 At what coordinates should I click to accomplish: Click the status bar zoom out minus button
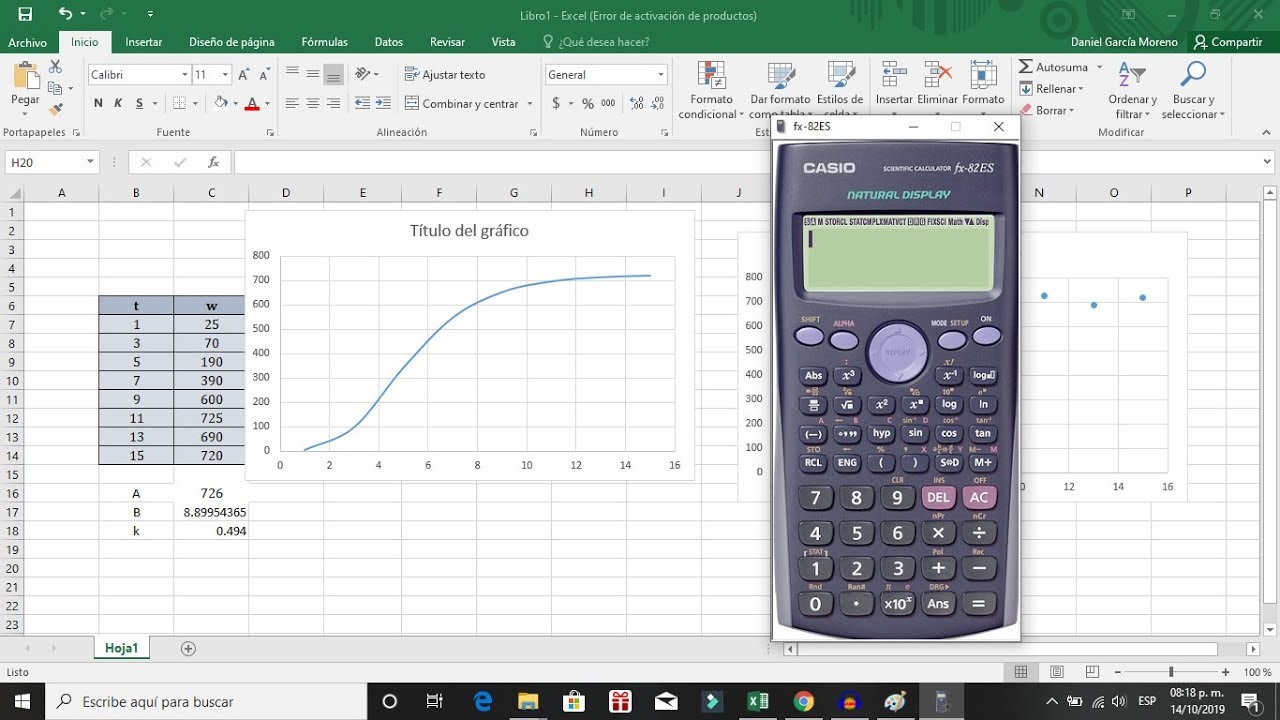(x=1116, y=672)
